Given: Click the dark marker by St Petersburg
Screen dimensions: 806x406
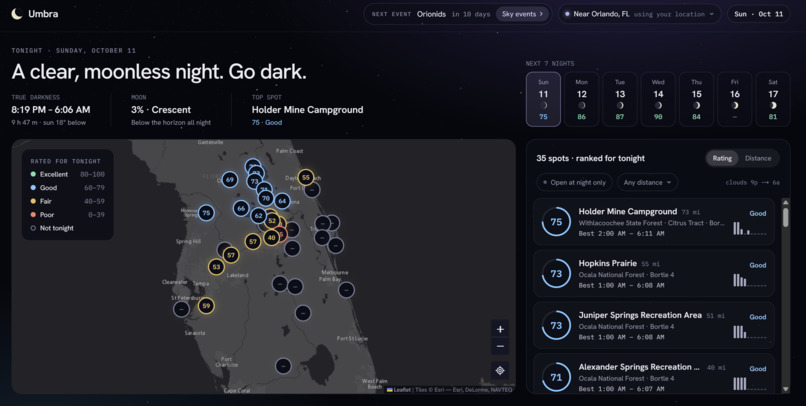Looking at the screenshot, I should coord(181,309).
